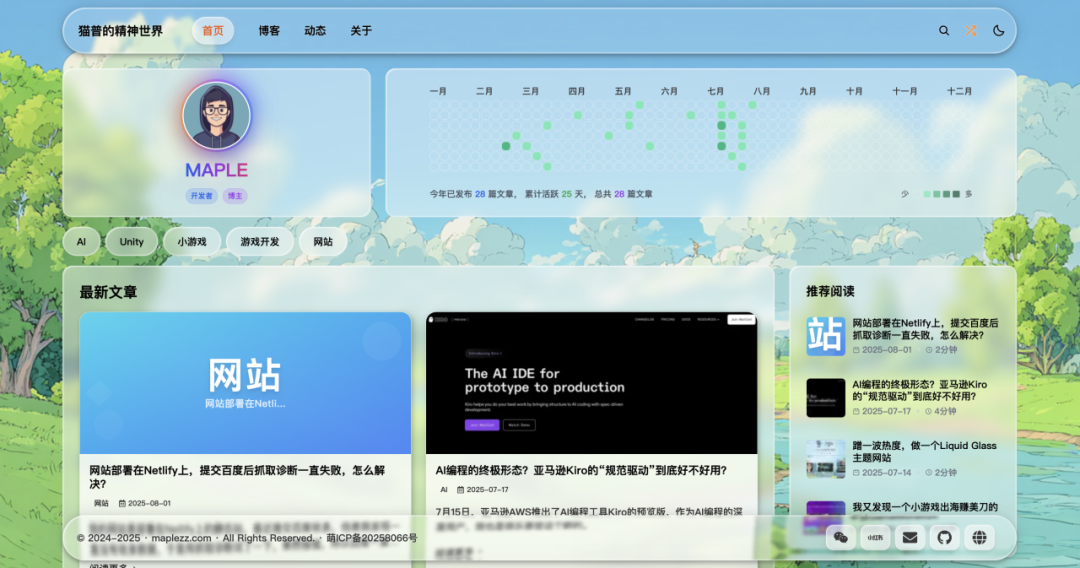Viewport: 1080px width, 568px height.
Task: Click the 十二月 month label
Action: pos(959,91)
